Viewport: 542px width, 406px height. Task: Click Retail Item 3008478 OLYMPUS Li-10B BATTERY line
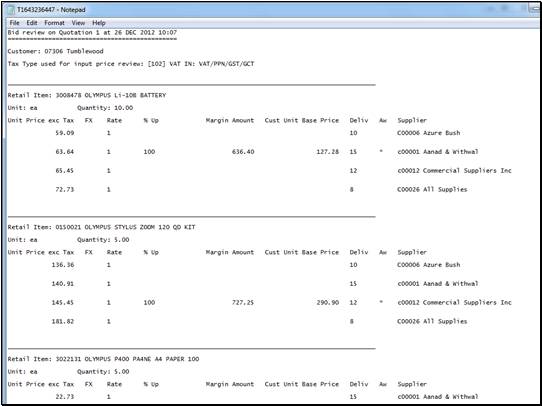pyautogui.click(x=87, y=95)
